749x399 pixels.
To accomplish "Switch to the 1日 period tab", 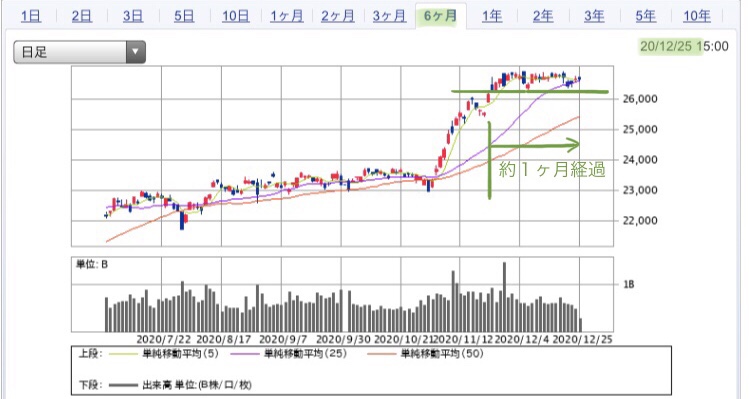I will pos(31,16).
